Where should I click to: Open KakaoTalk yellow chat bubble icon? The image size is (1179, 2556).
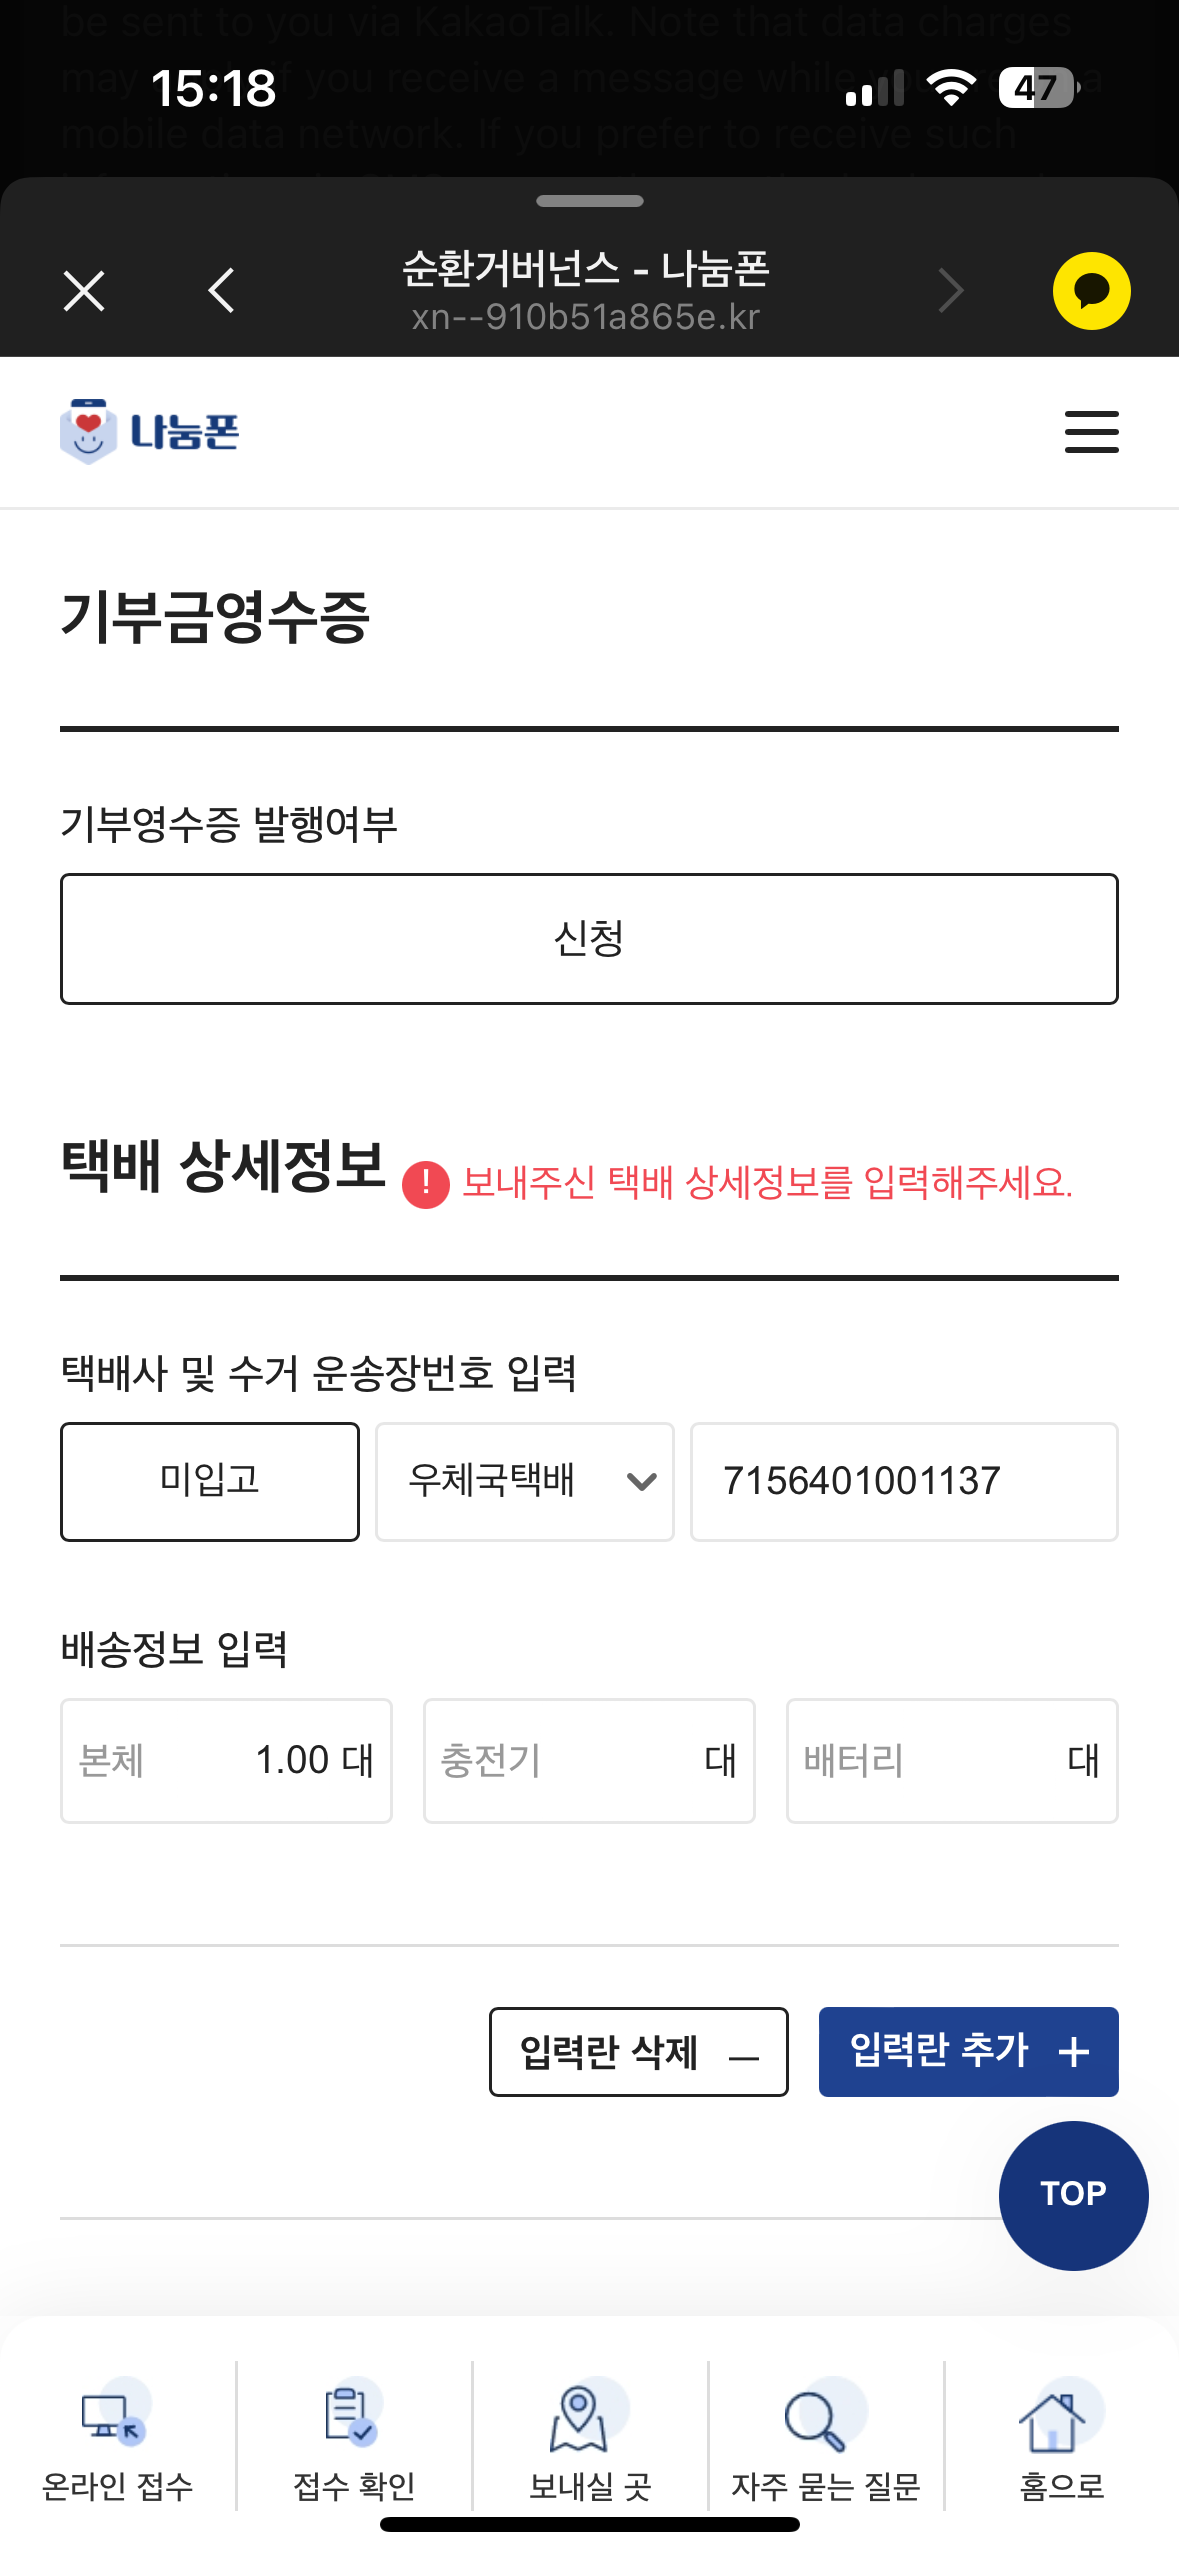tap(1091, 291)
